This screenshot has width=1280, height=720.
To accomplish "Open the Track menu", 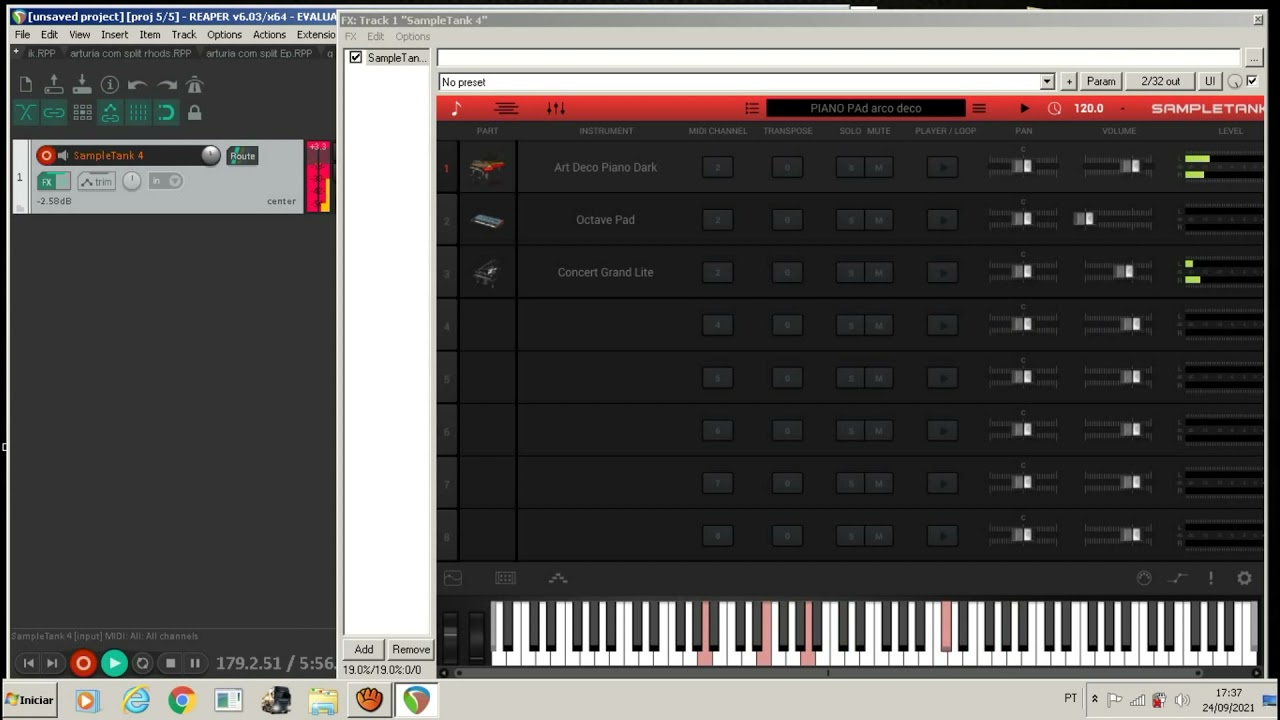I will pyautogui.click(x=184, y=34).
